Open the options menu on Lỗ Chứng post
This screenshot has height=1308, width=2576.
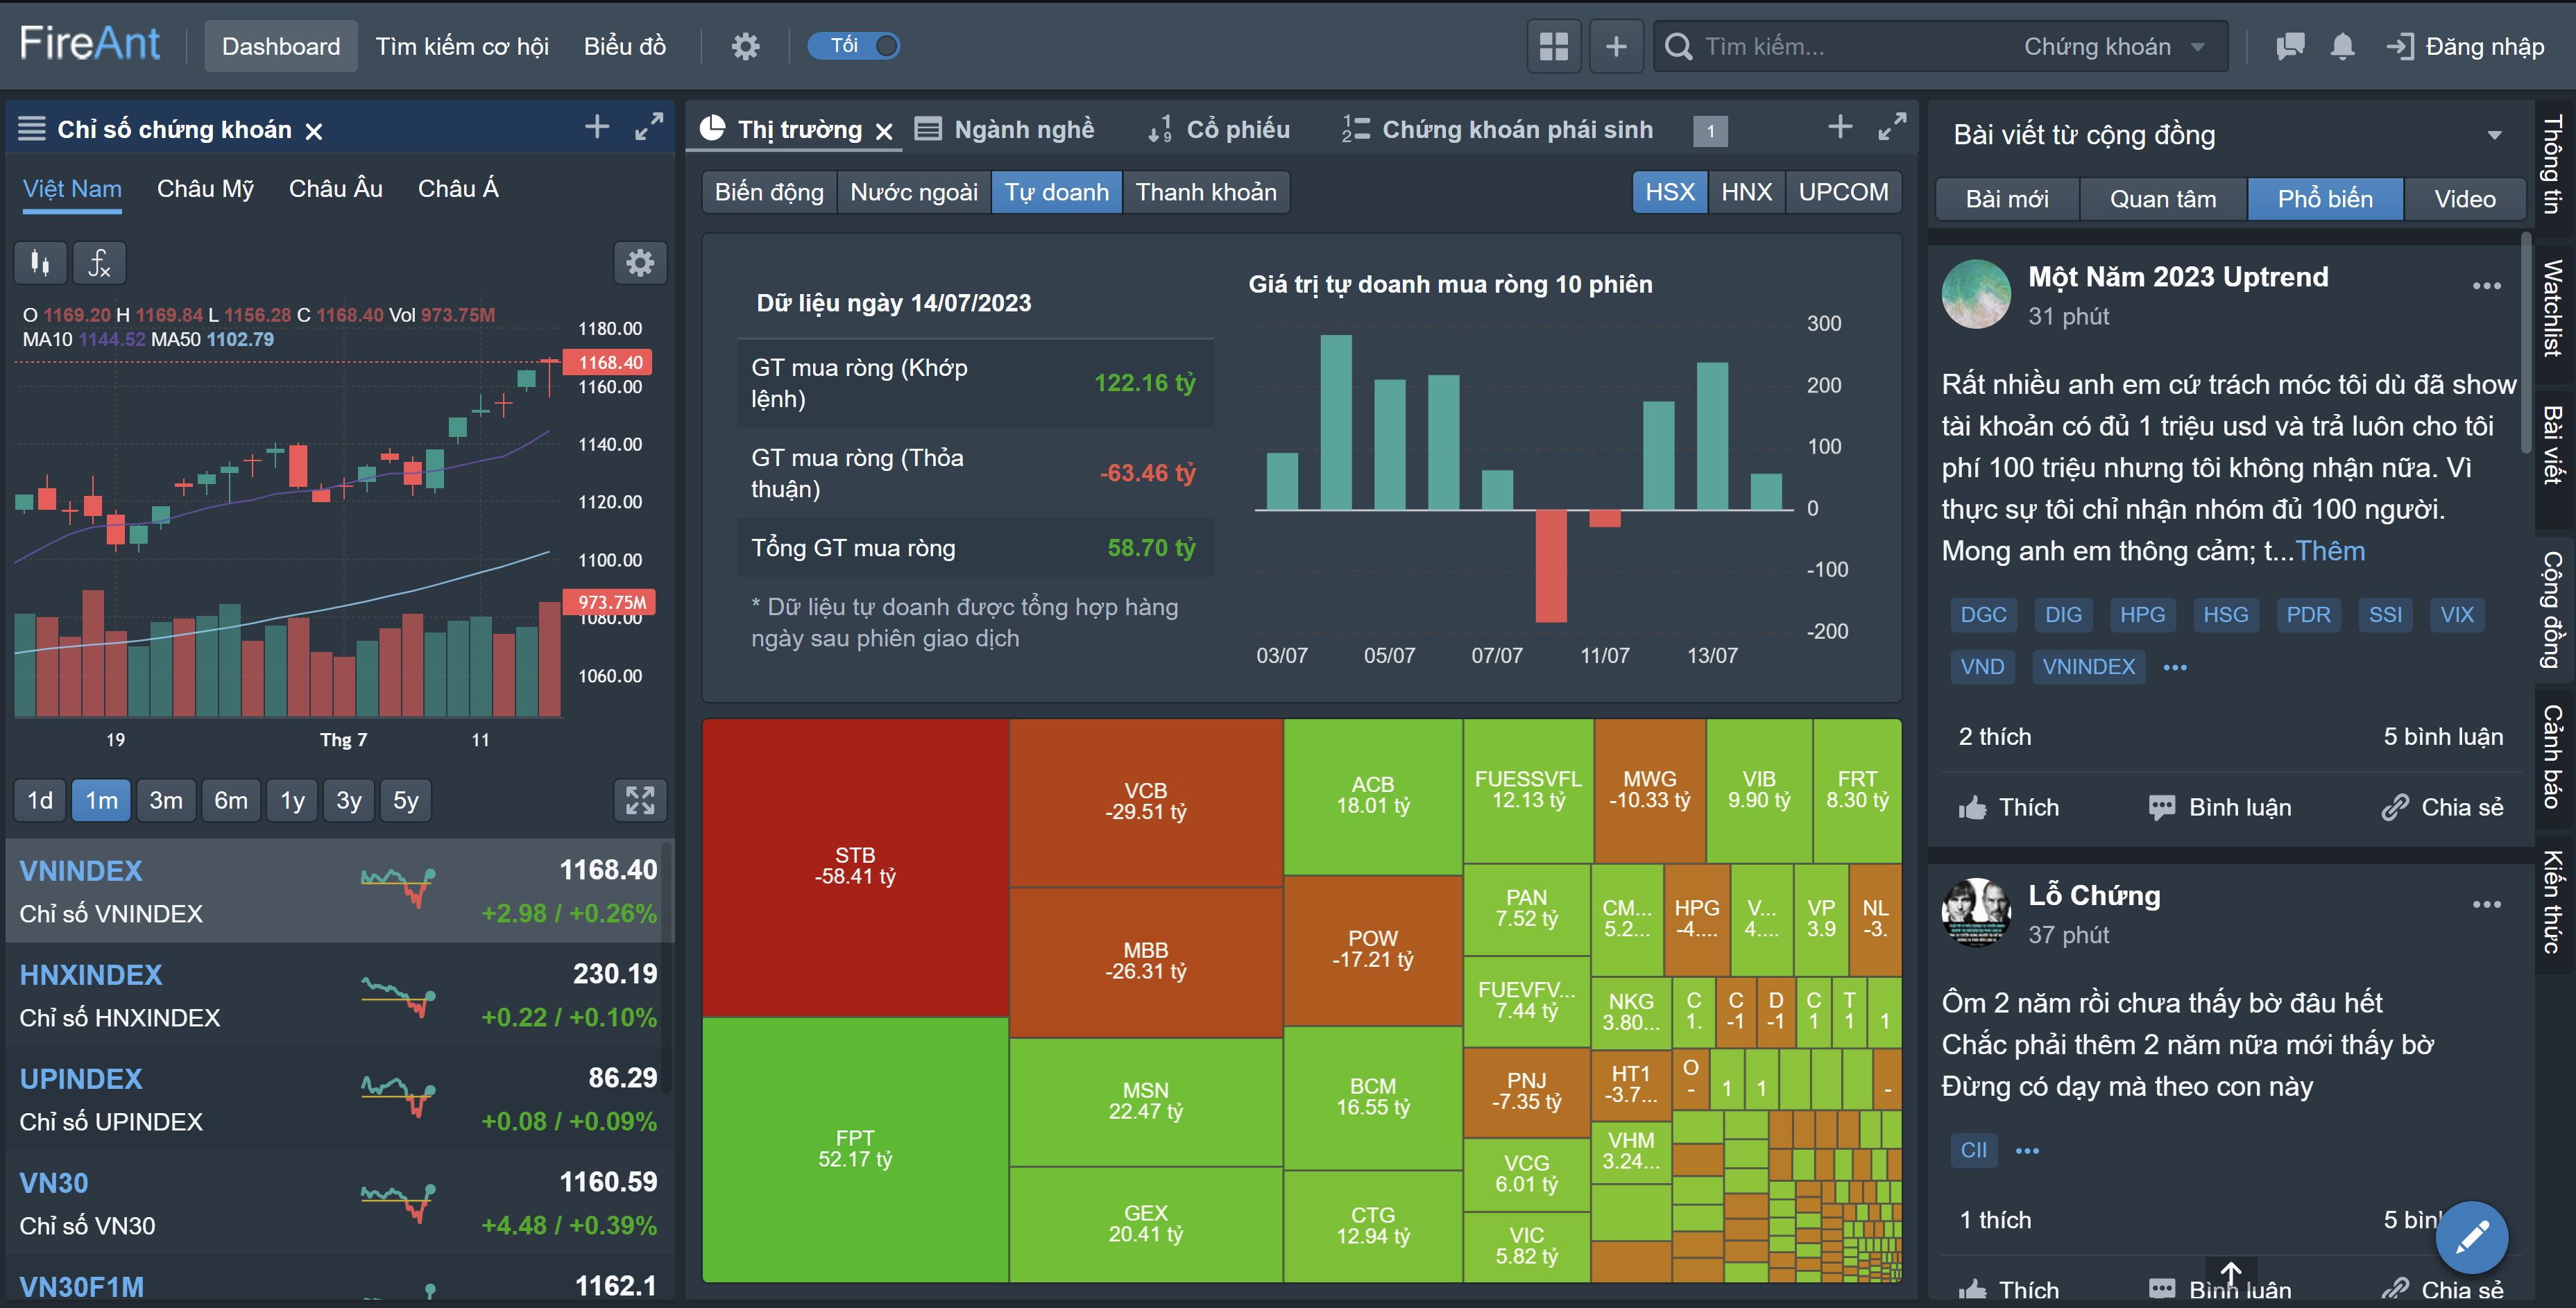[2486, 904]
